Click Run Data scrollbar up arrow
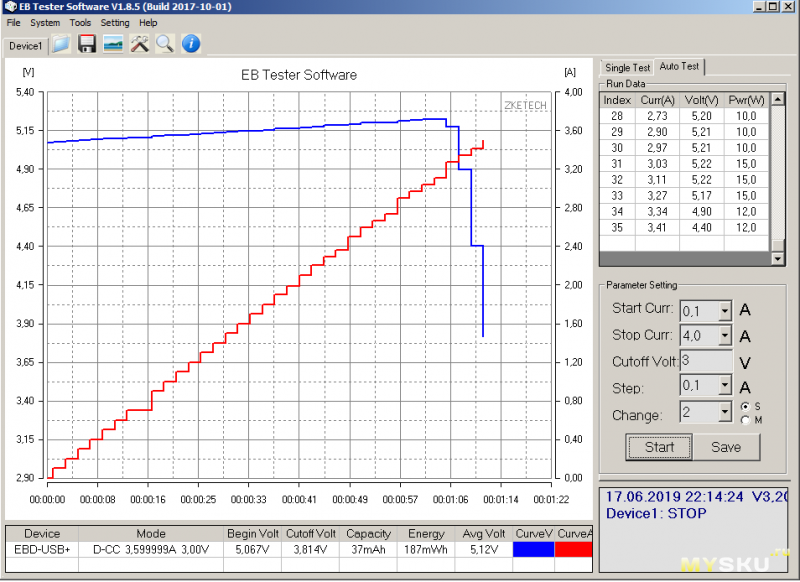Image resolution: width=800 pixels, height=582 pixels. tap(777, 99)
